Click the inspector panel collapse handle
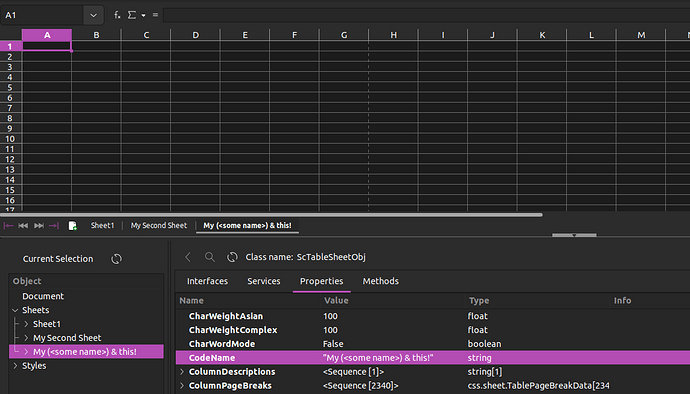690x394 pixels. point(574,235)
